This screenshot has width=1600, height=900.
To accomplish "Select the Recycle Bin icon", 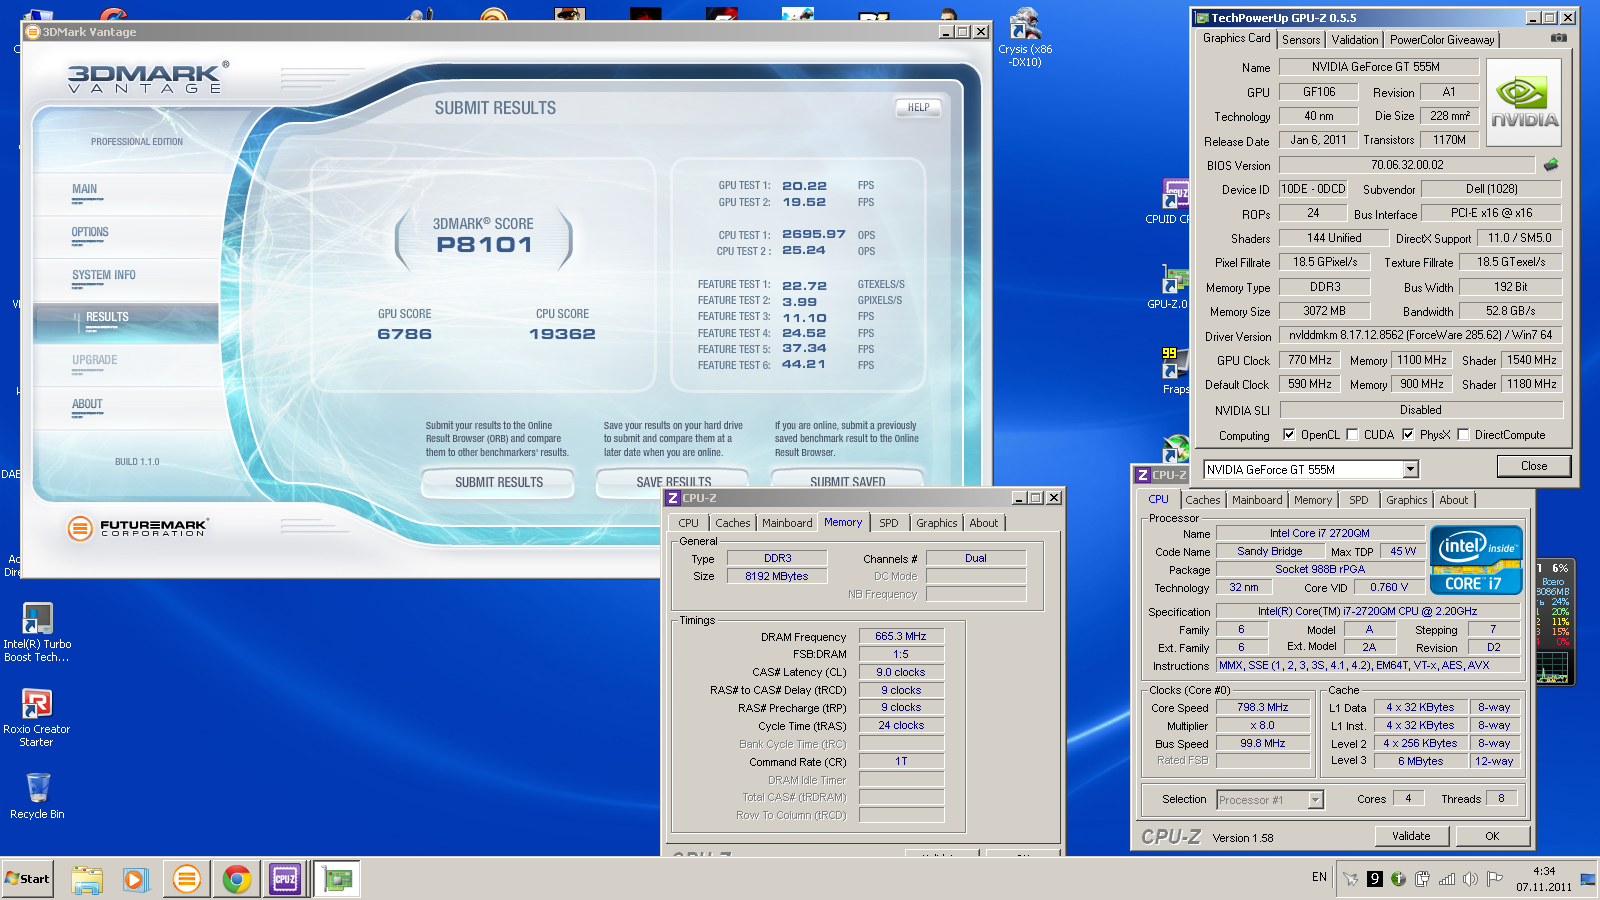I will [37, 796].
